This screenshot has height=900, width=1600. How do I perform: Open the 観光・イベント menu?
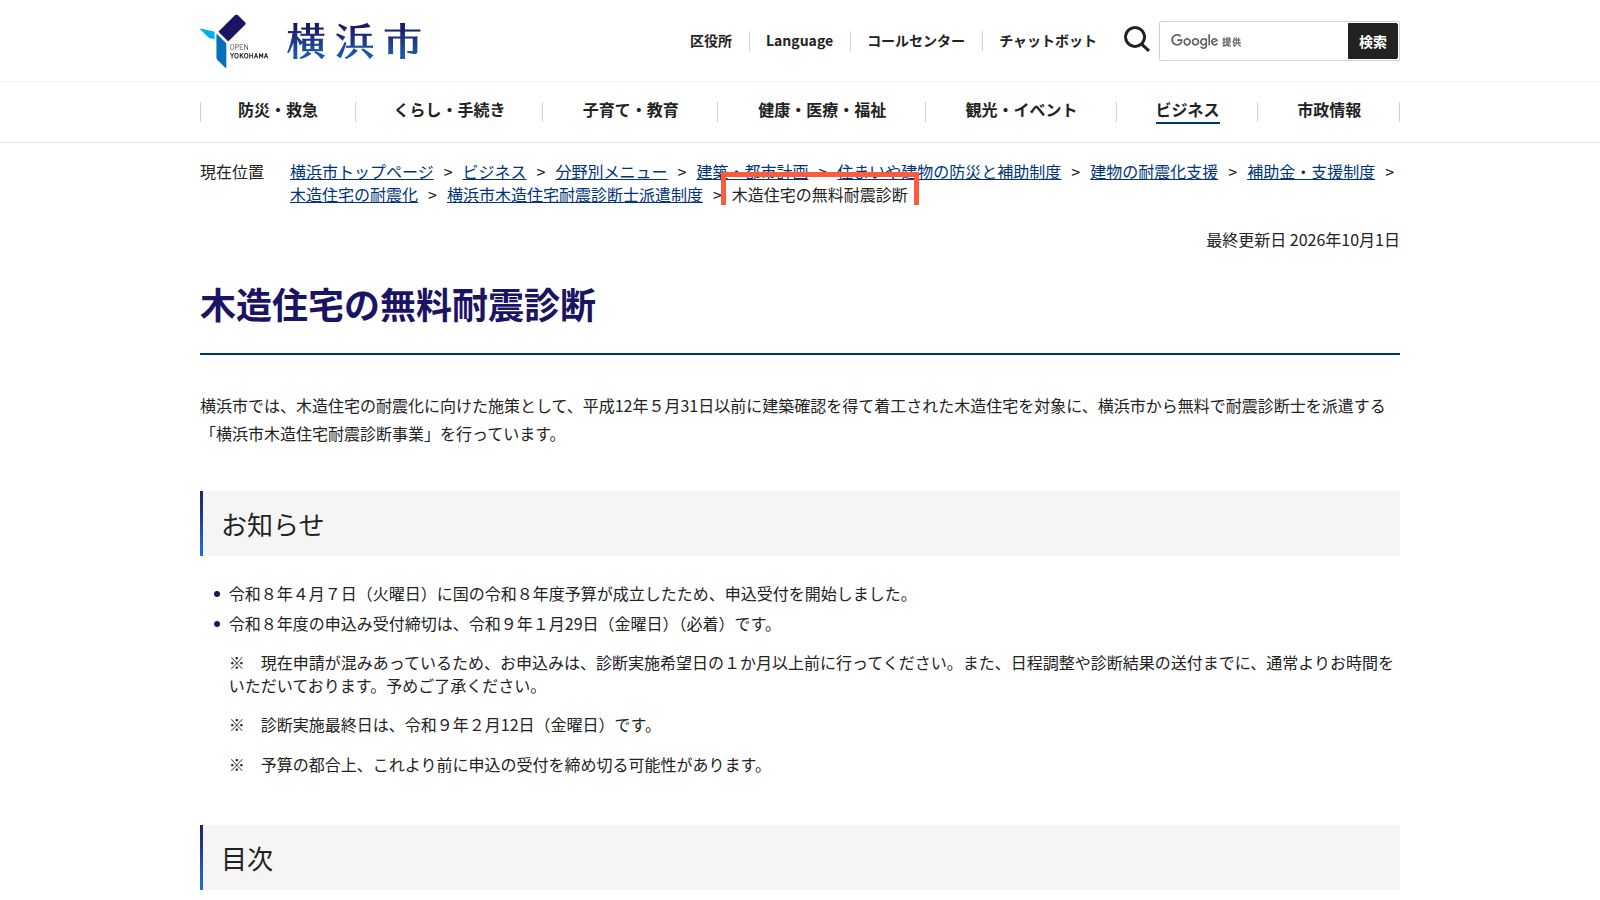click(1021, 111)
